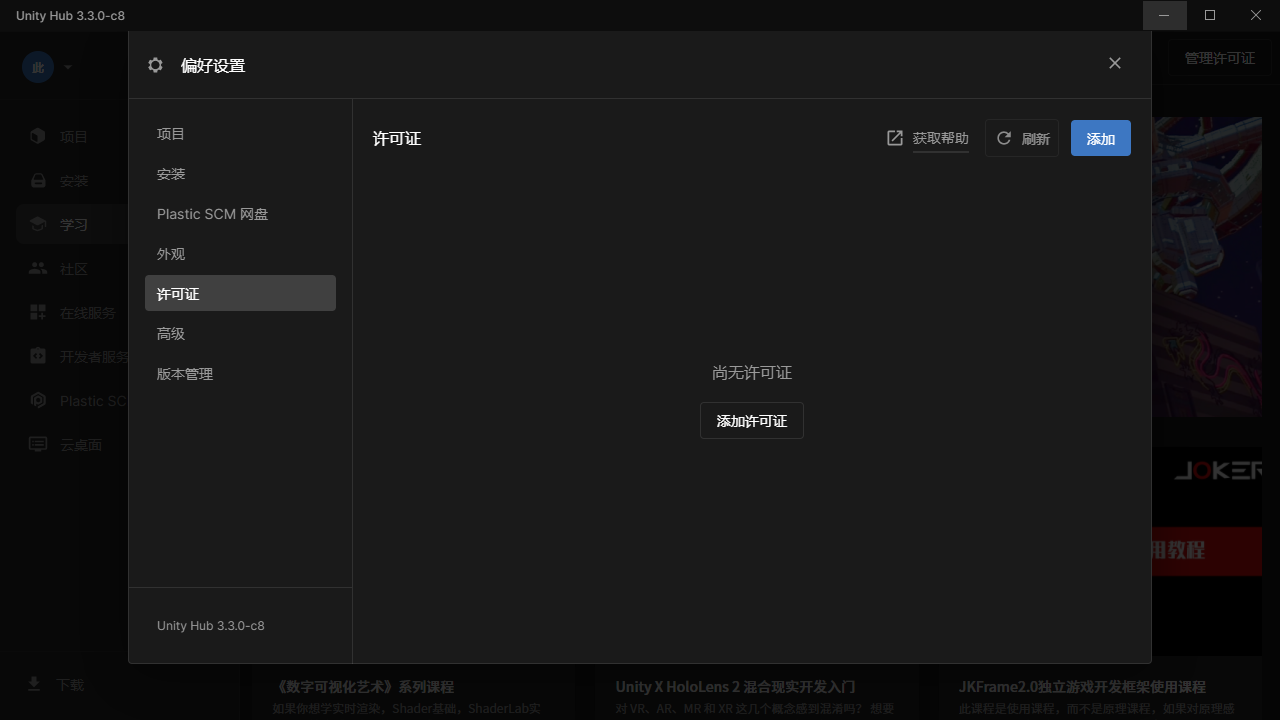Viewport: 1280px width, 720px height.
Task: Click the robot artwork banner thumbnail
Action: click(1207, 266)
